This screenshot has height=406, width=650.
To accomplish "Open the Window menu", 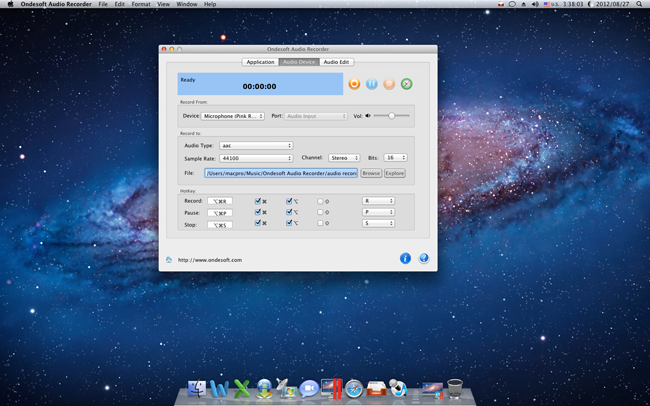I will click(187, 4).
